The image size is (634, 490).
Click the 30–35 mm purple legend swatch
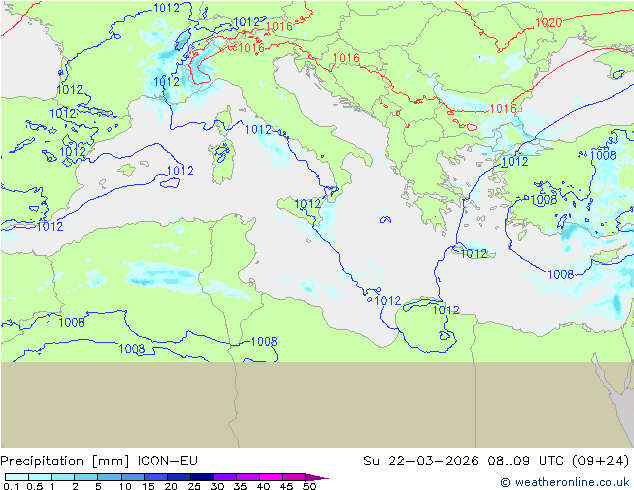(x=225, y=477)
